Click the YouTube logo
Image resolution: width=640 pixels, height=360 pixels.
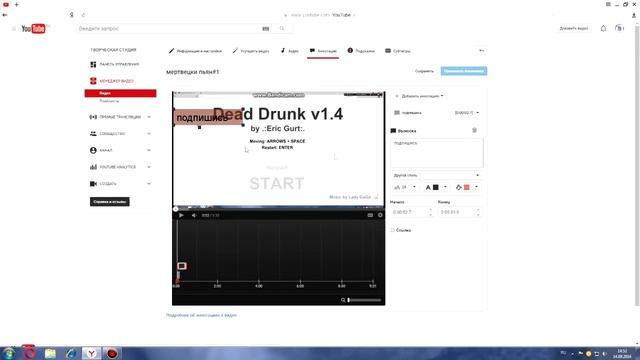[33, 29]
